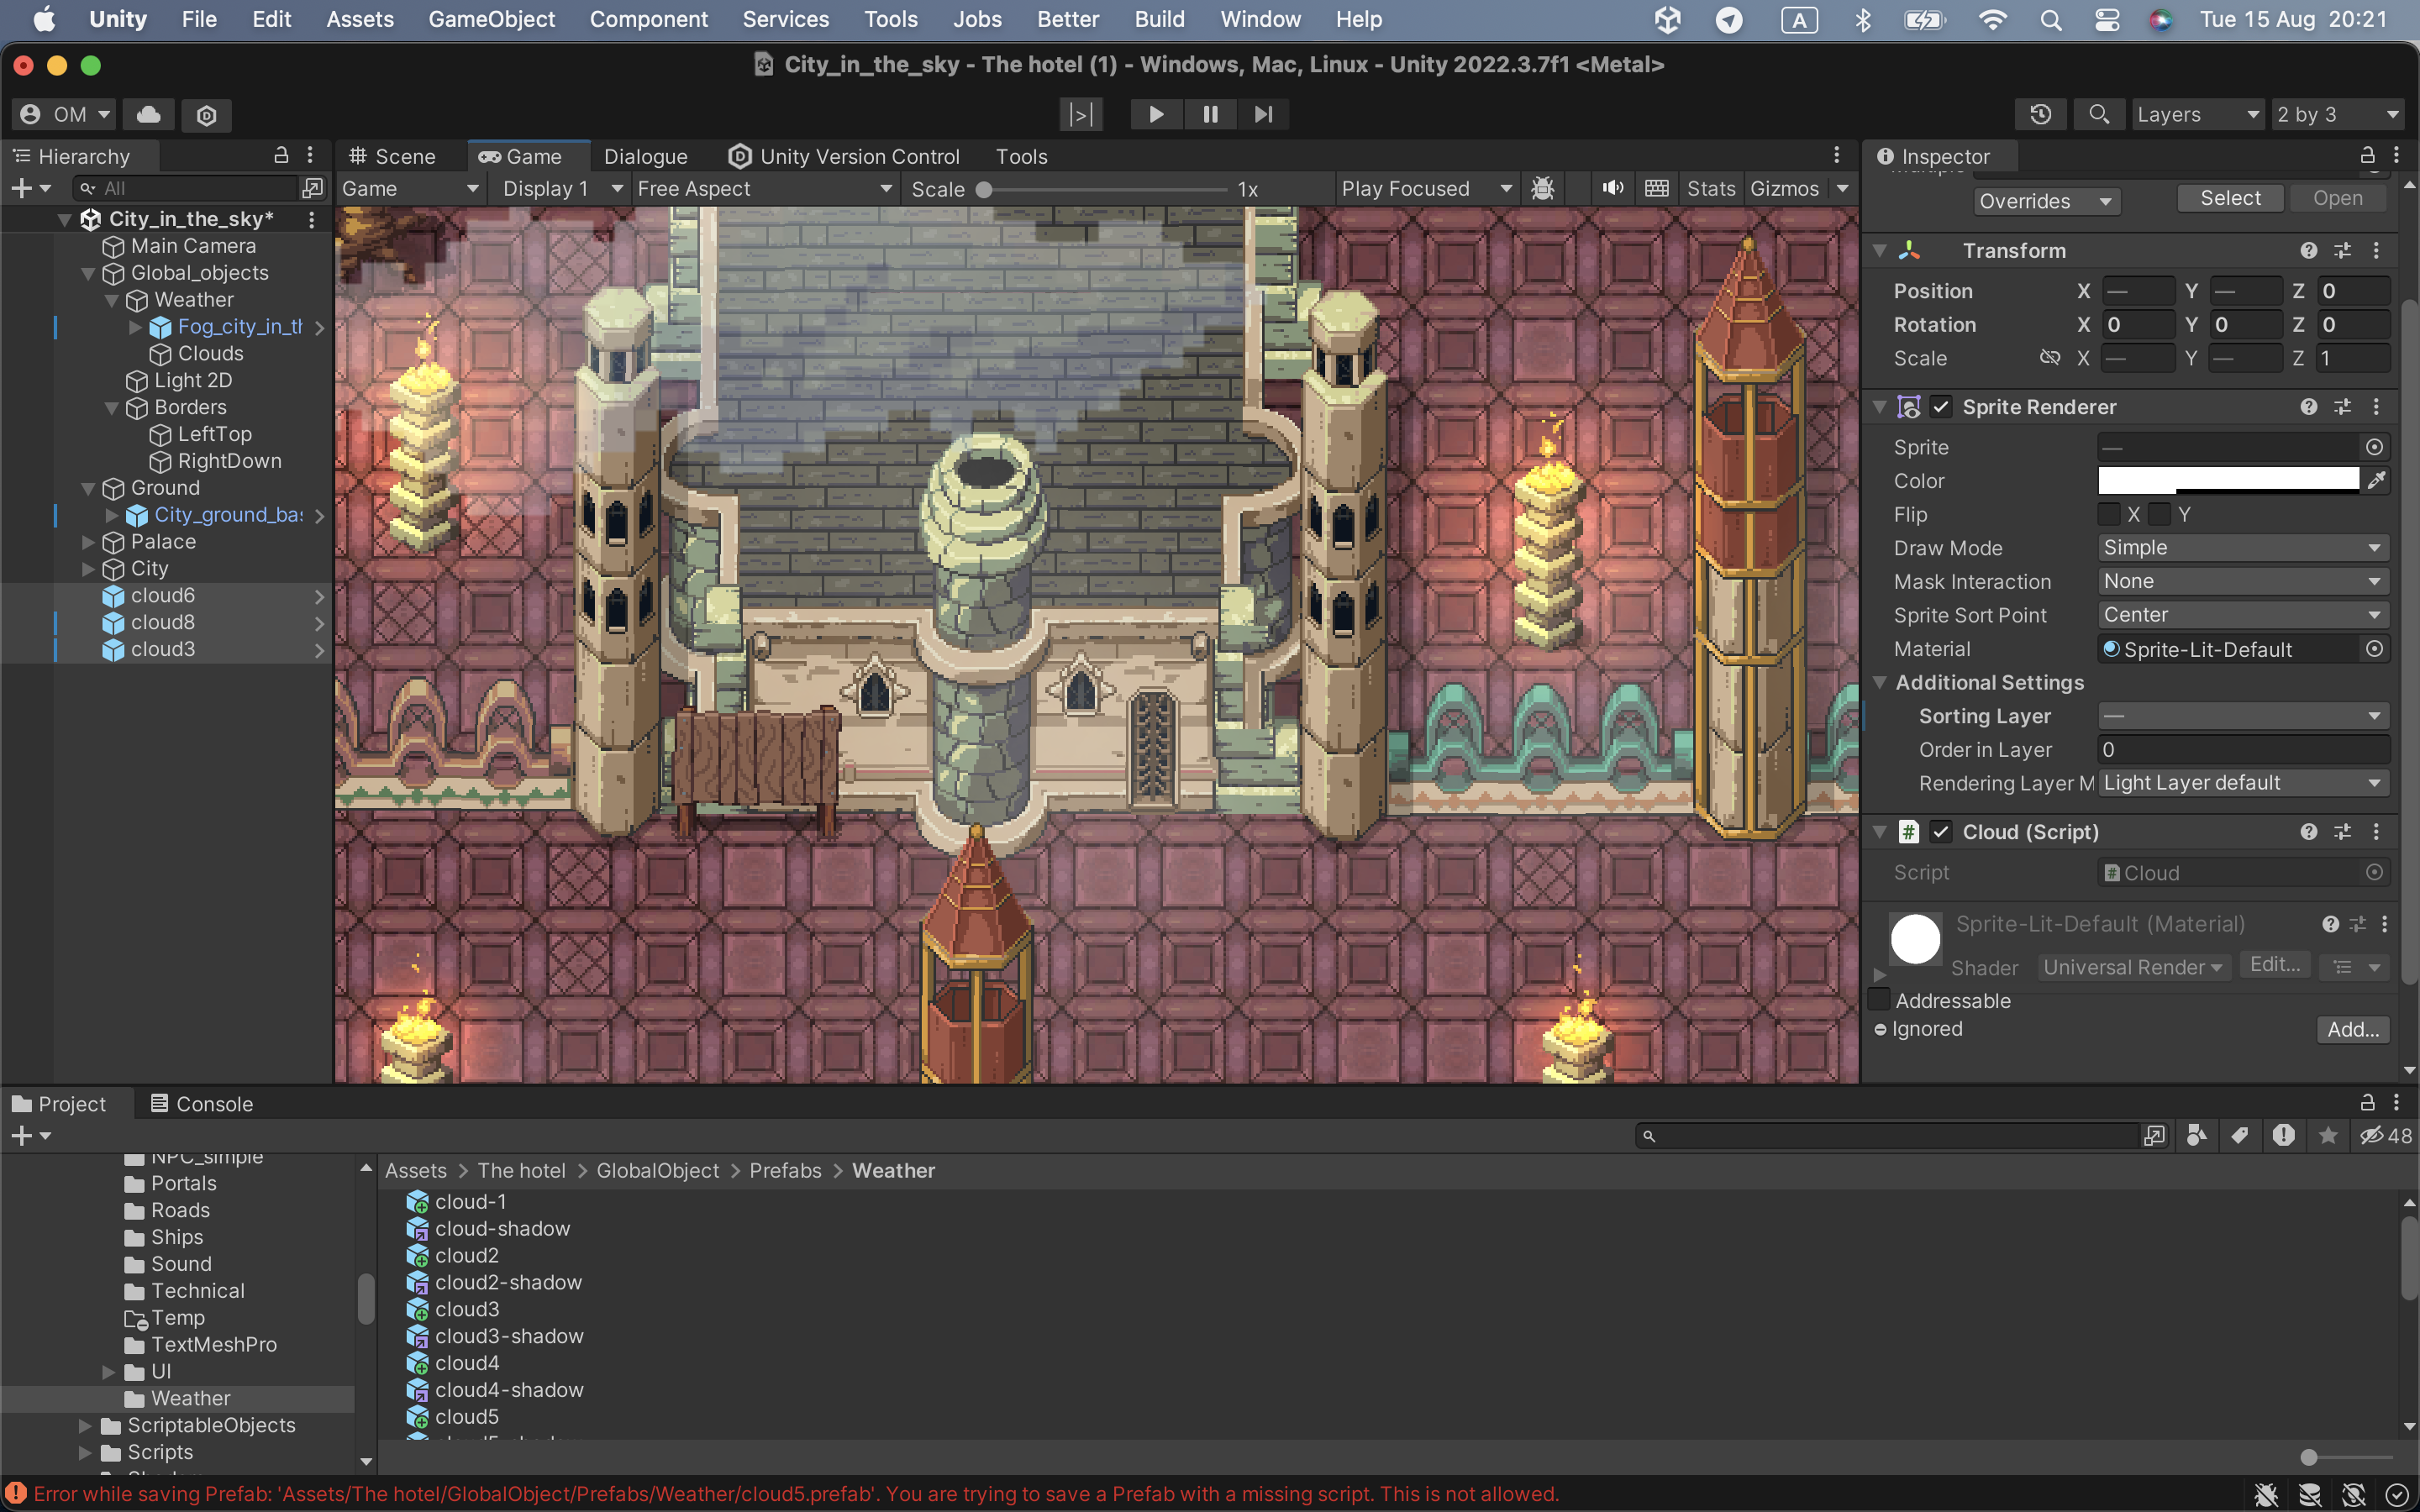Image resolution: width=2420 pixels, height=1512 pixels.
Task: Open the GameObject menu
Action: pyautogui.click(x=491, y=19)
